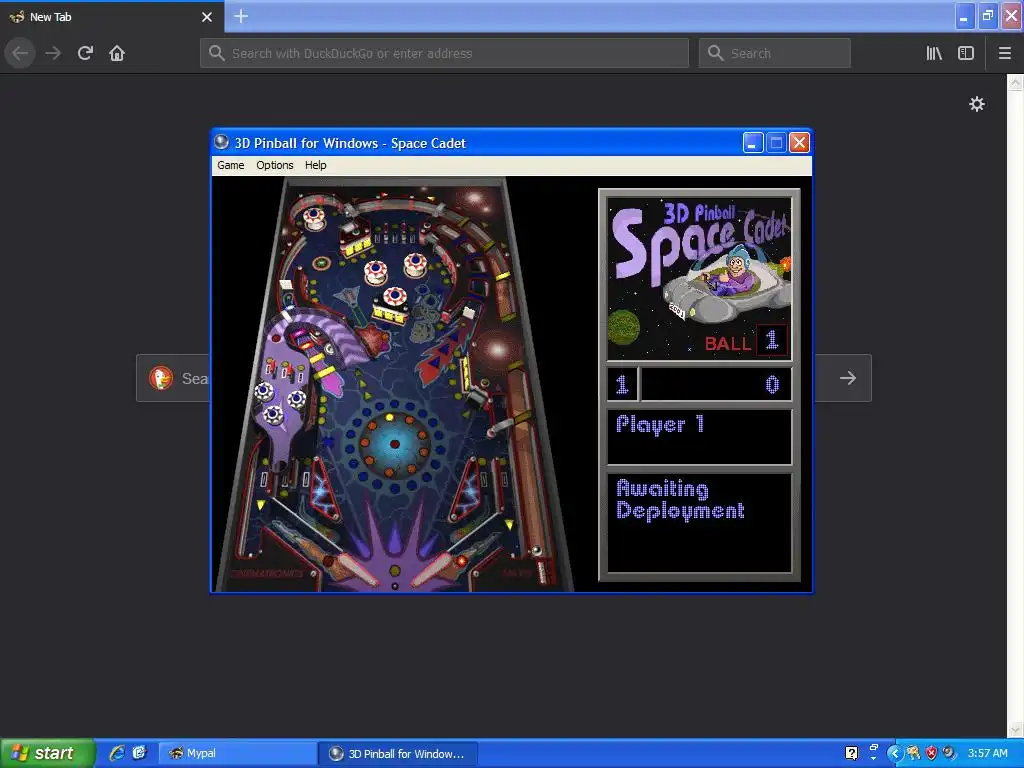
Task: Go forward in browser history
Action: pos(53,53)
